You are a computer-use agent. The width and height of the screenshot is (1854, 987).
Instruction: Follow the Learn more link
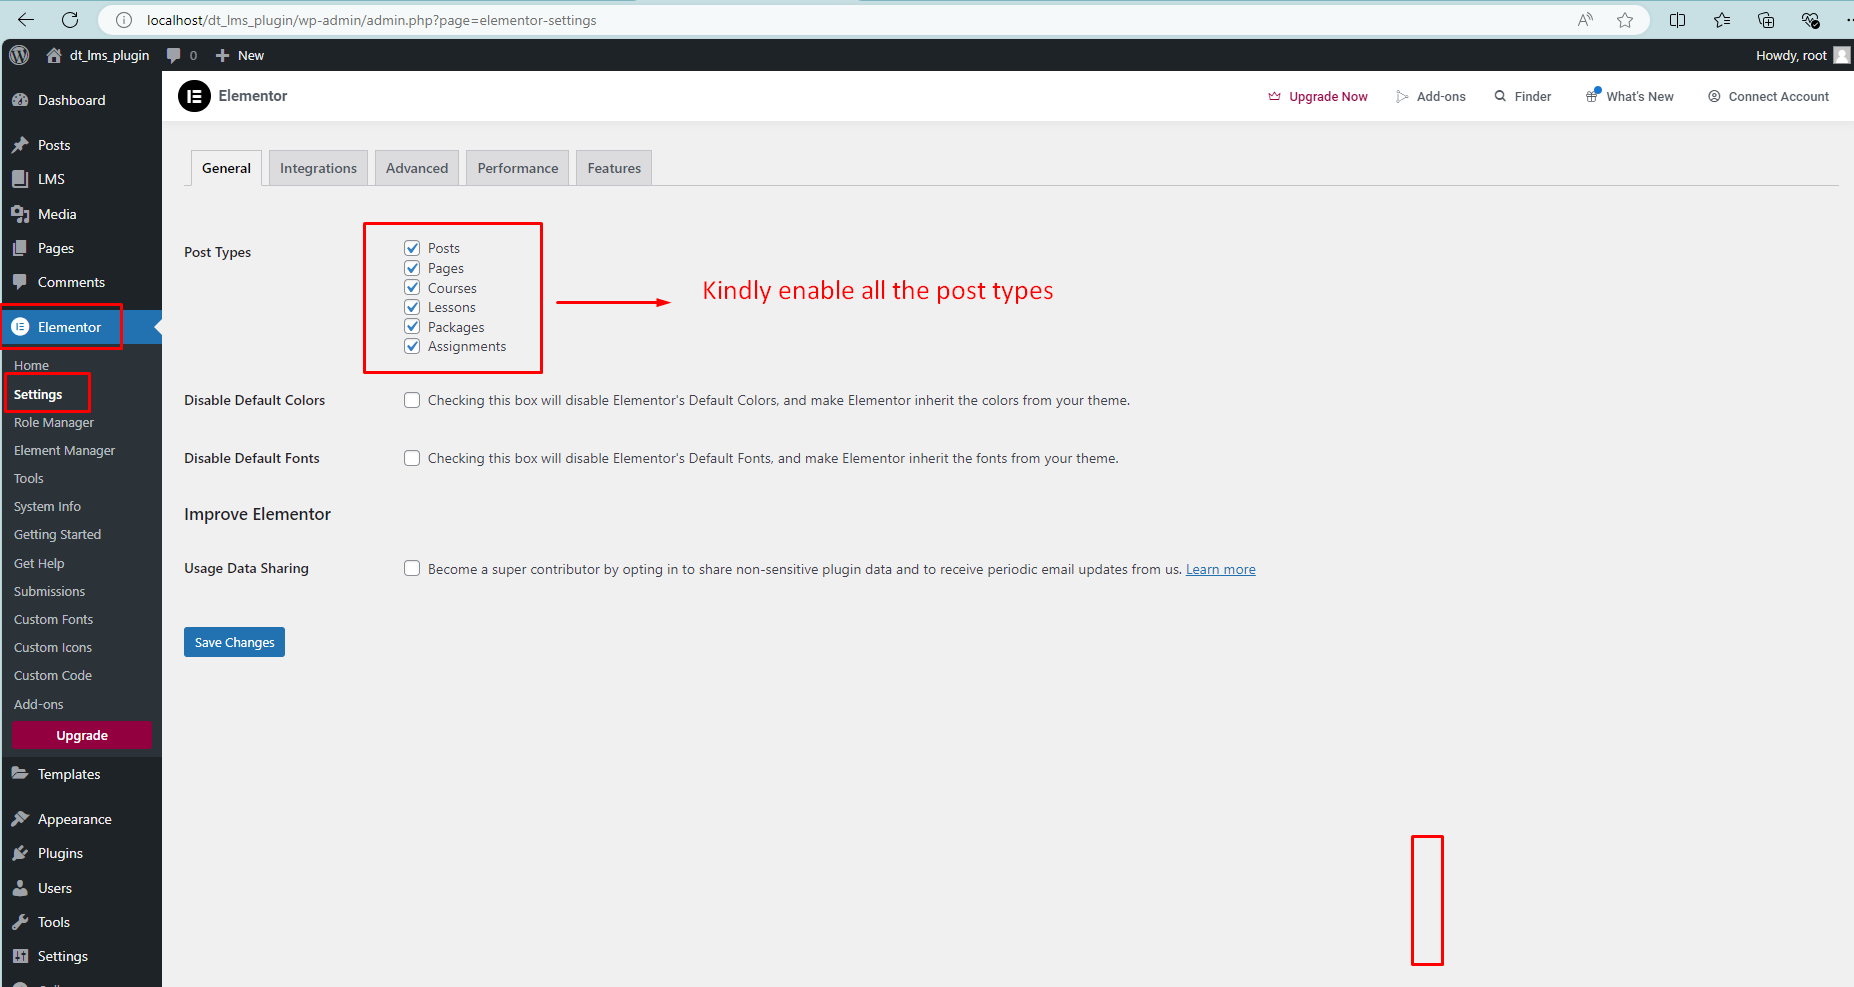click(x=1220, y=569)
